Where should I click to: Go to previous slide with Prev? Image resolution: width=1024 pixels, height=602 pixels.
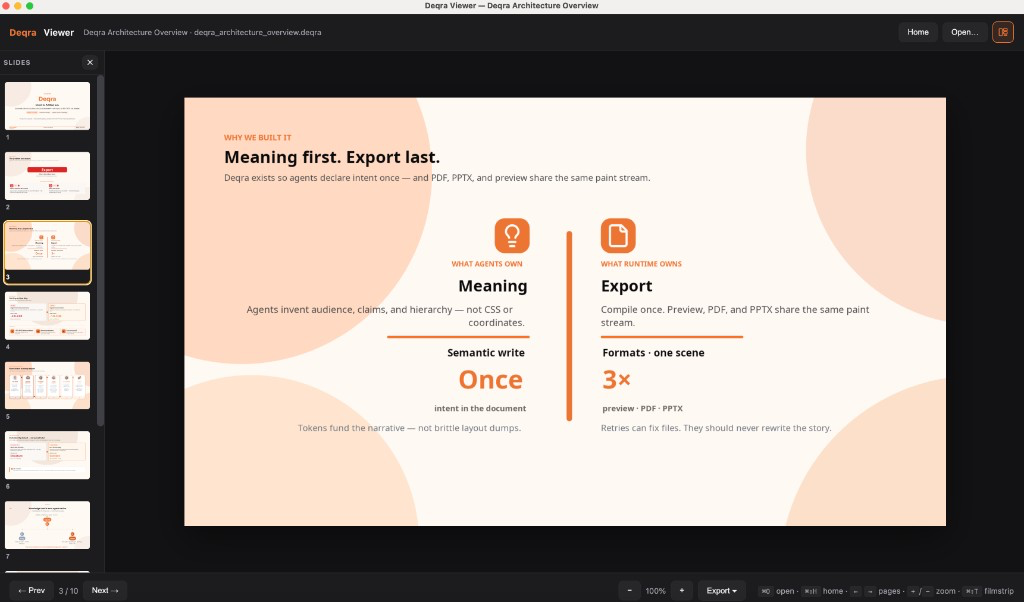31,590
